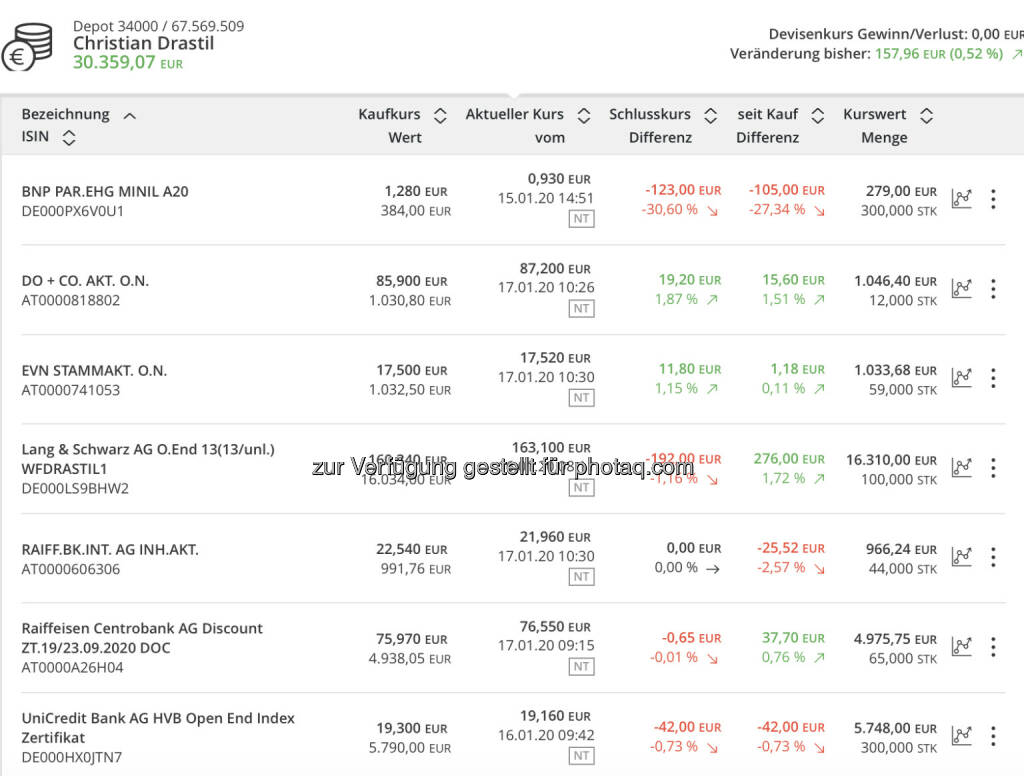Sort by Aktueller Kurs column arrows

click(x=584, y=116)
